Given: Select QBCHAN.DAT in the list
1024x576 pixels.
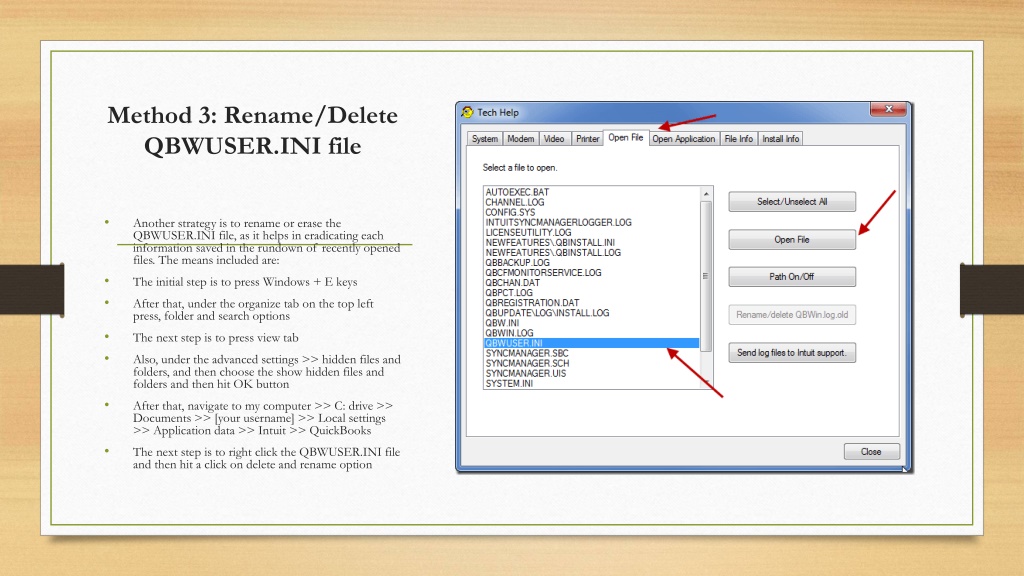Looking at the screenshot, I should (513, 283).
